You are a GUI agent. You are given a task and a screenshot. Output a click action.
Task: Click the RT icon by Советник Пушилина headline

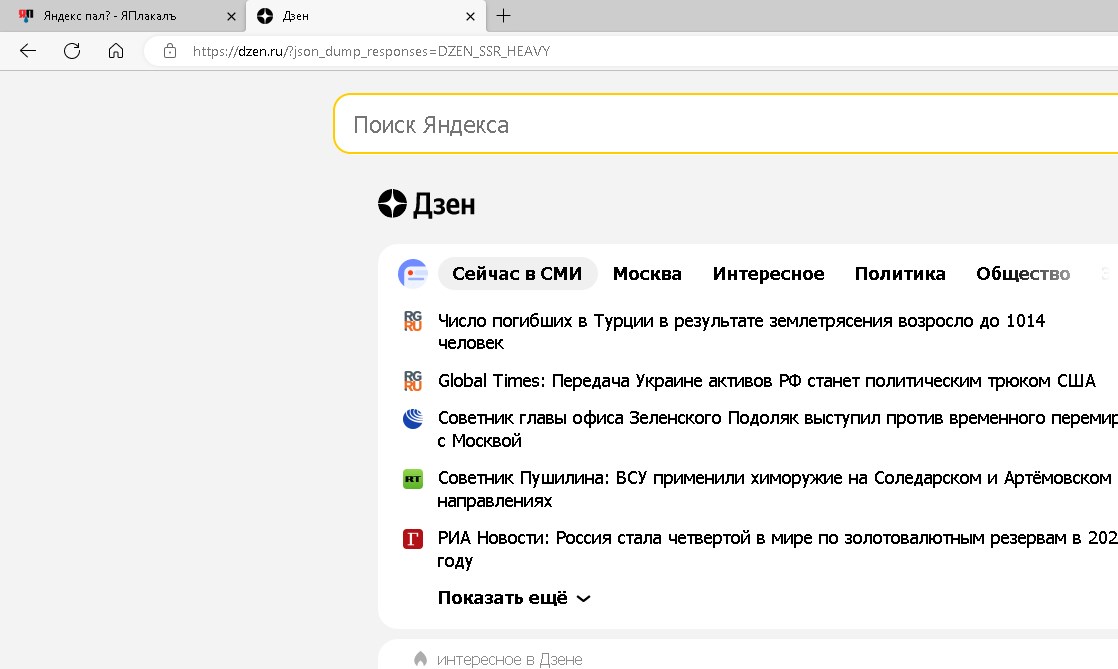tap(413, 479)
